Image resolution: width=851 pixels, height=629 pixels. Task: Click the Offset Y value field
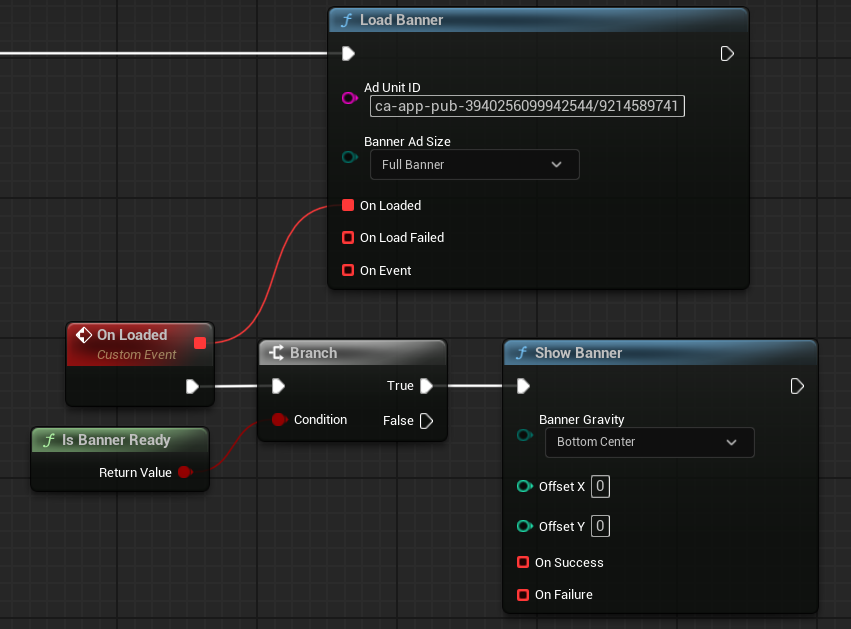tap(600, 527)
